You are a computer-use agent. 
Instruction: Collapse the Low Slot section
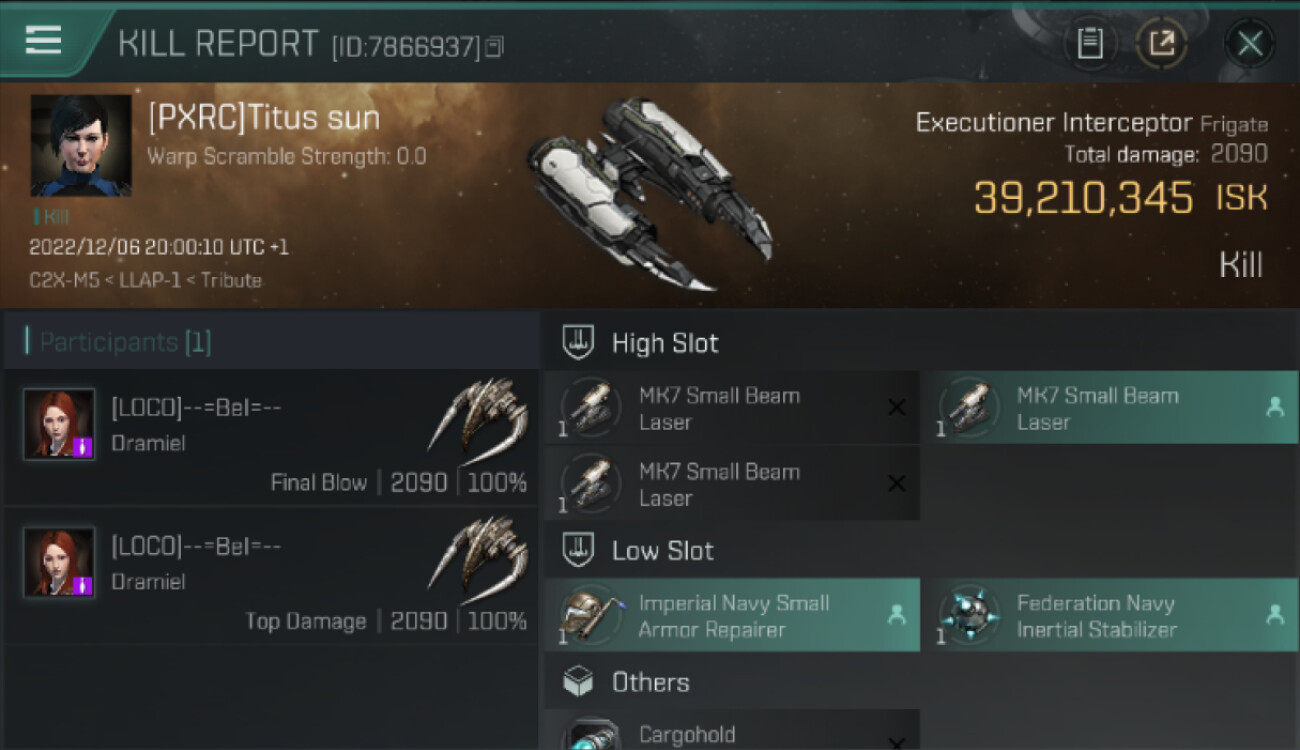click(662, 551)
